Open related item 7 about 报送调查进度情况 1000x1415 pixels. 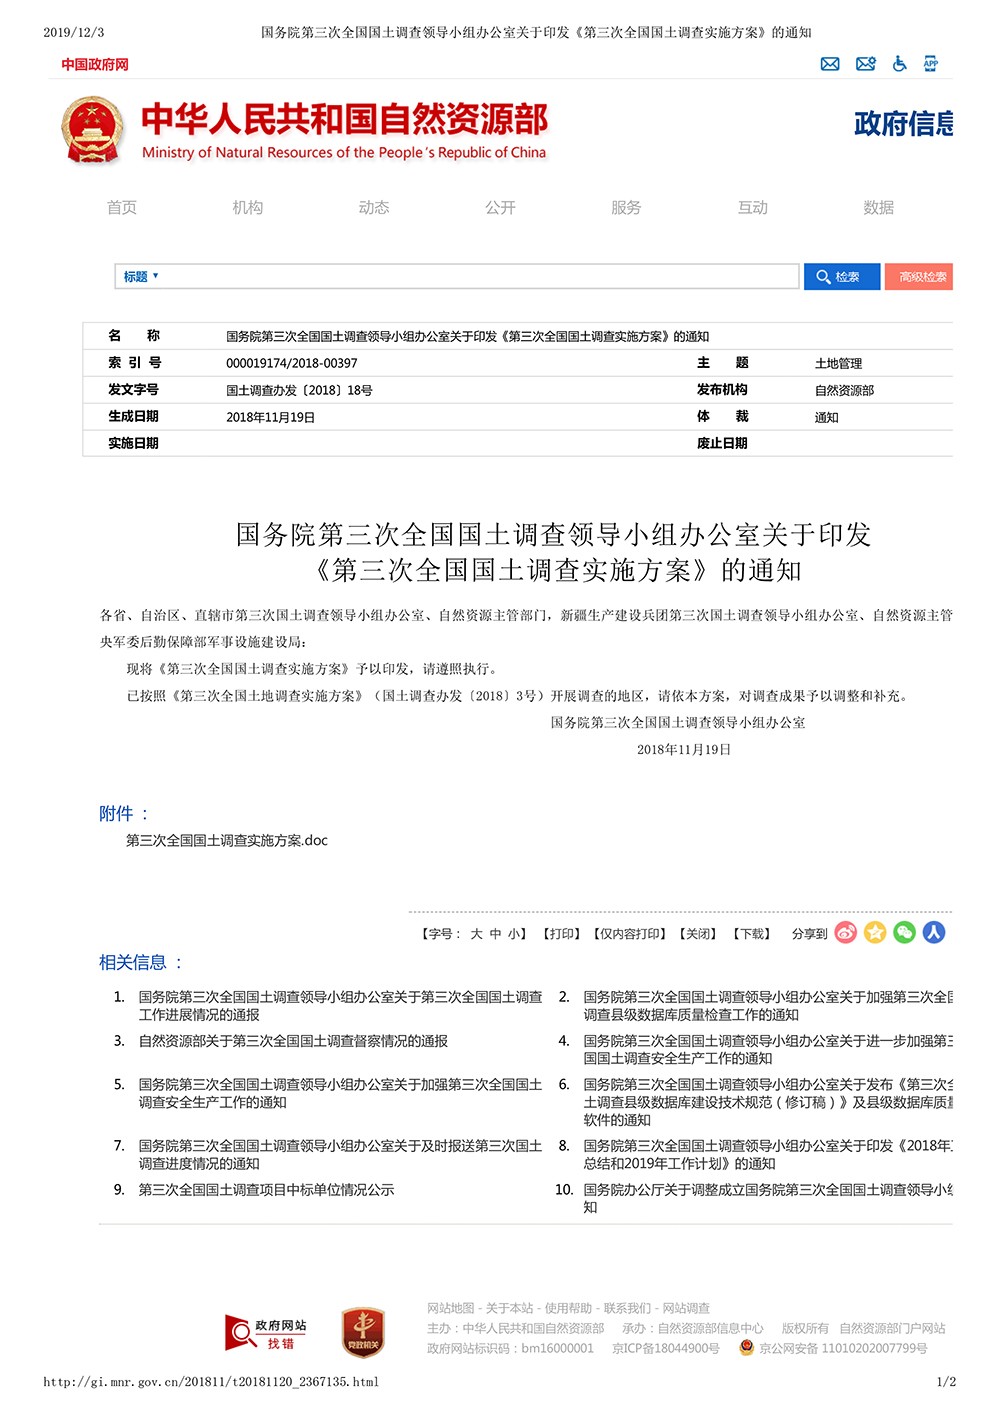pos(341,1155)
